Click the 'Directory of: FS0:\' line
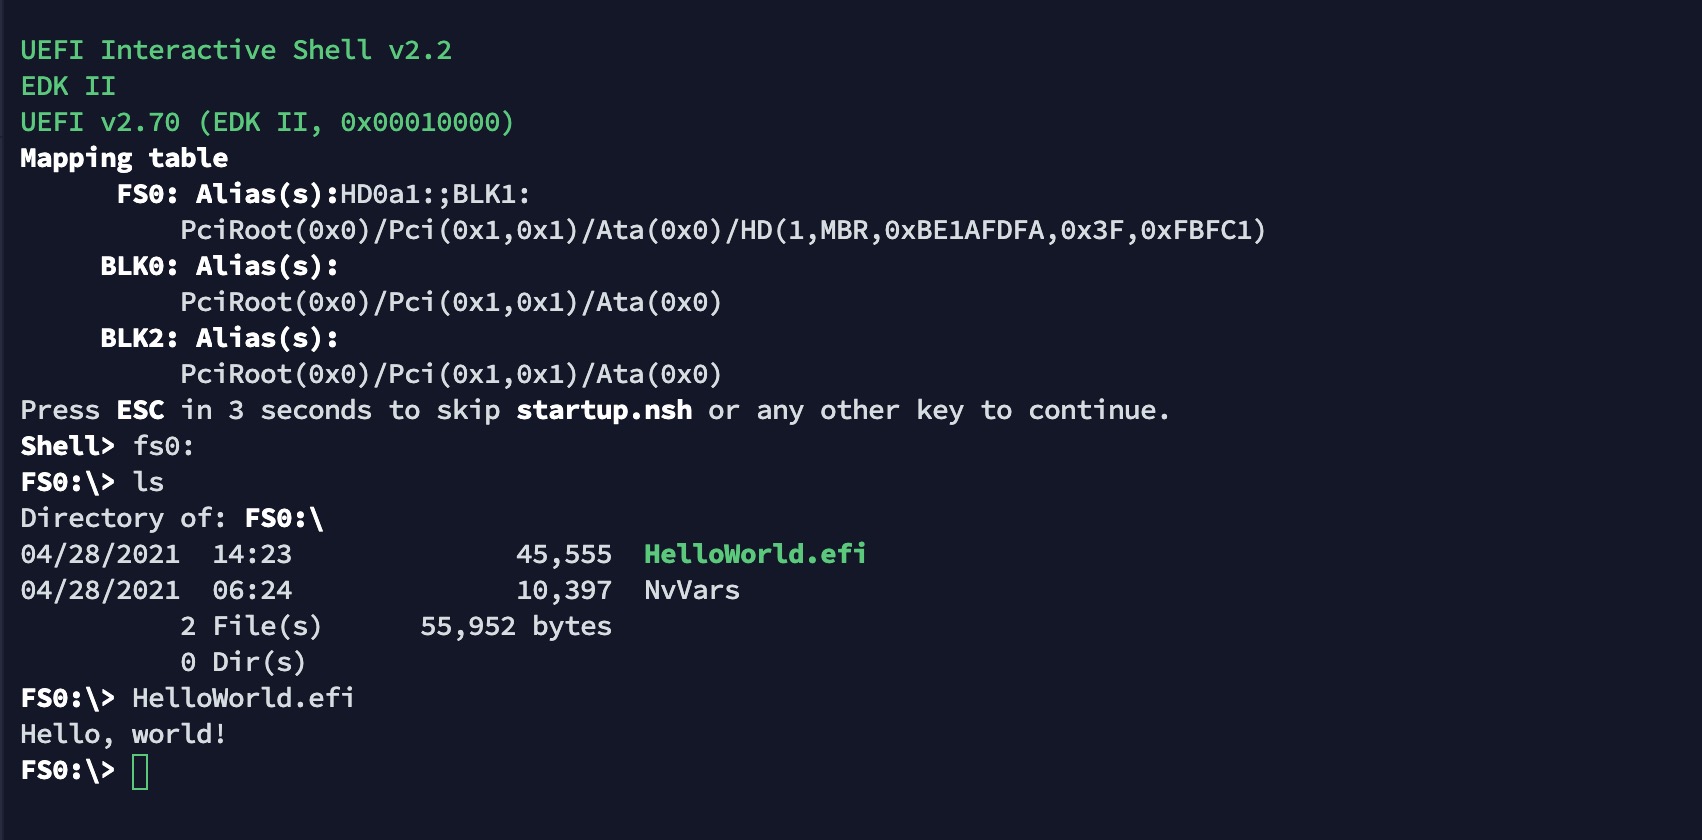1702x840 pixels. point(172,518)
